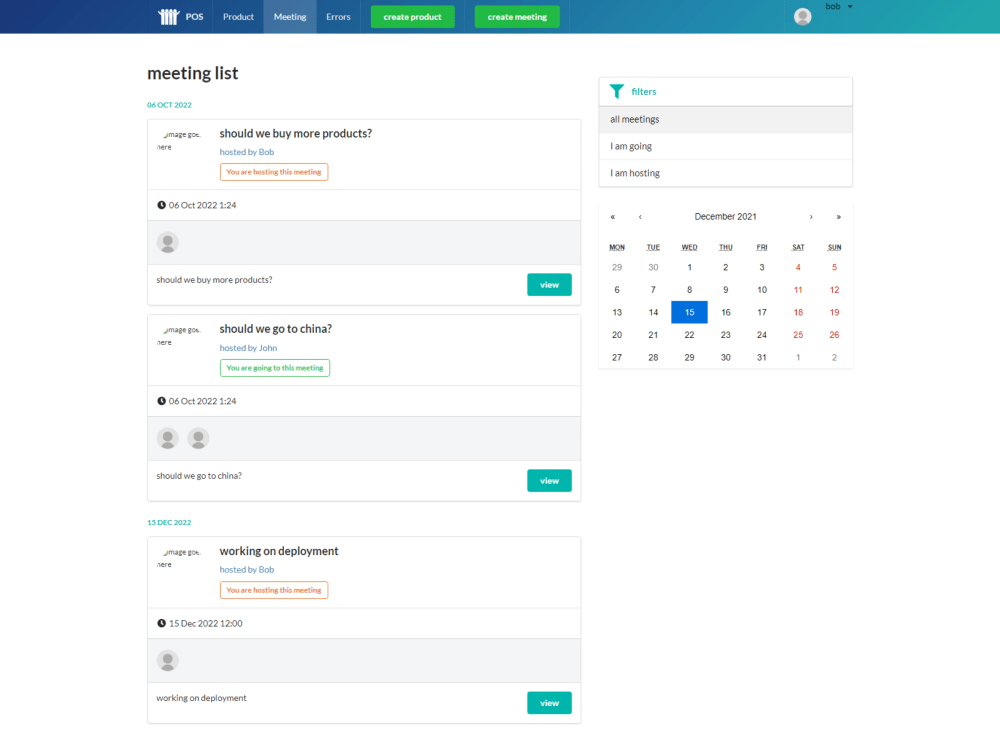Select the 'all meetings' filter

point(637,118)
